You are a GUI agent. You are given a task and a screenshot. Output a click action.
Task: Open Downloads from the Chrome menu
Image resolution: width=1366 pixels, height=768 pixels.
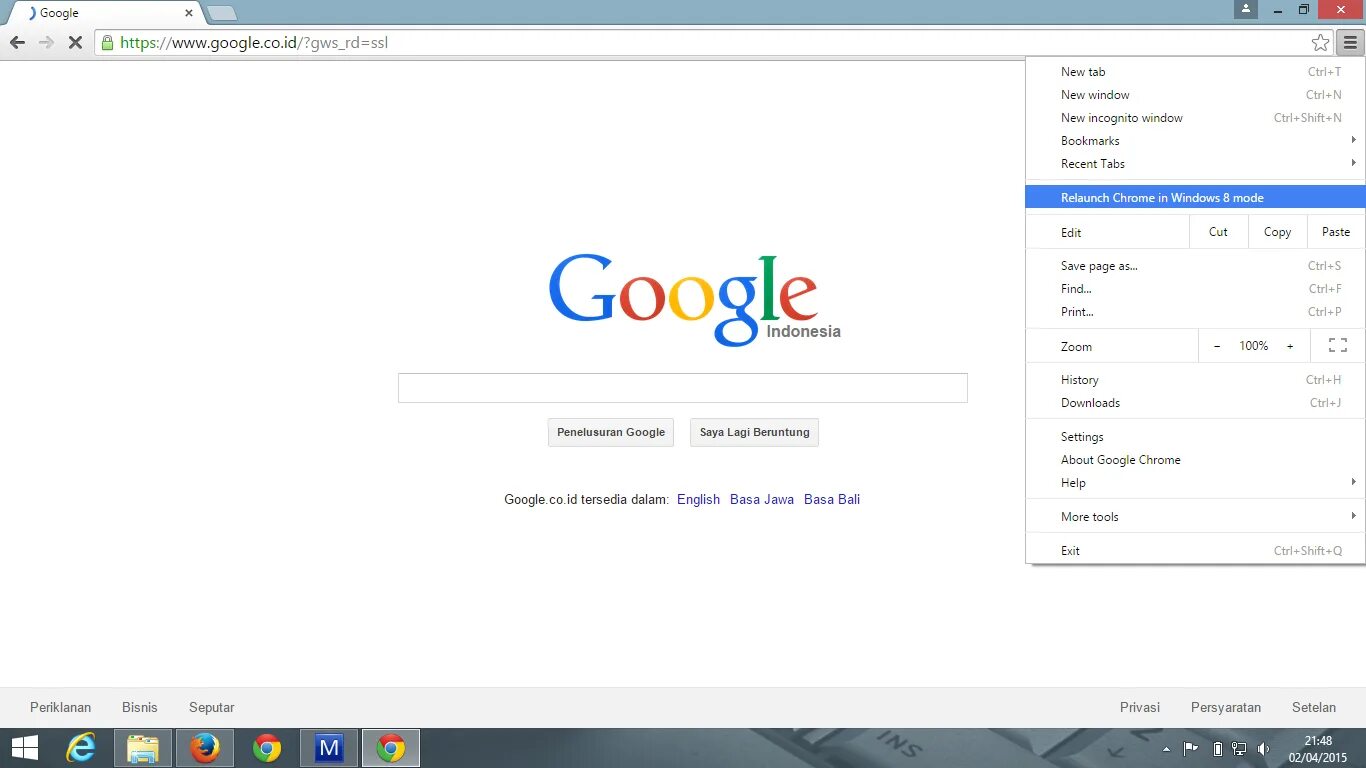(1196, 403)
